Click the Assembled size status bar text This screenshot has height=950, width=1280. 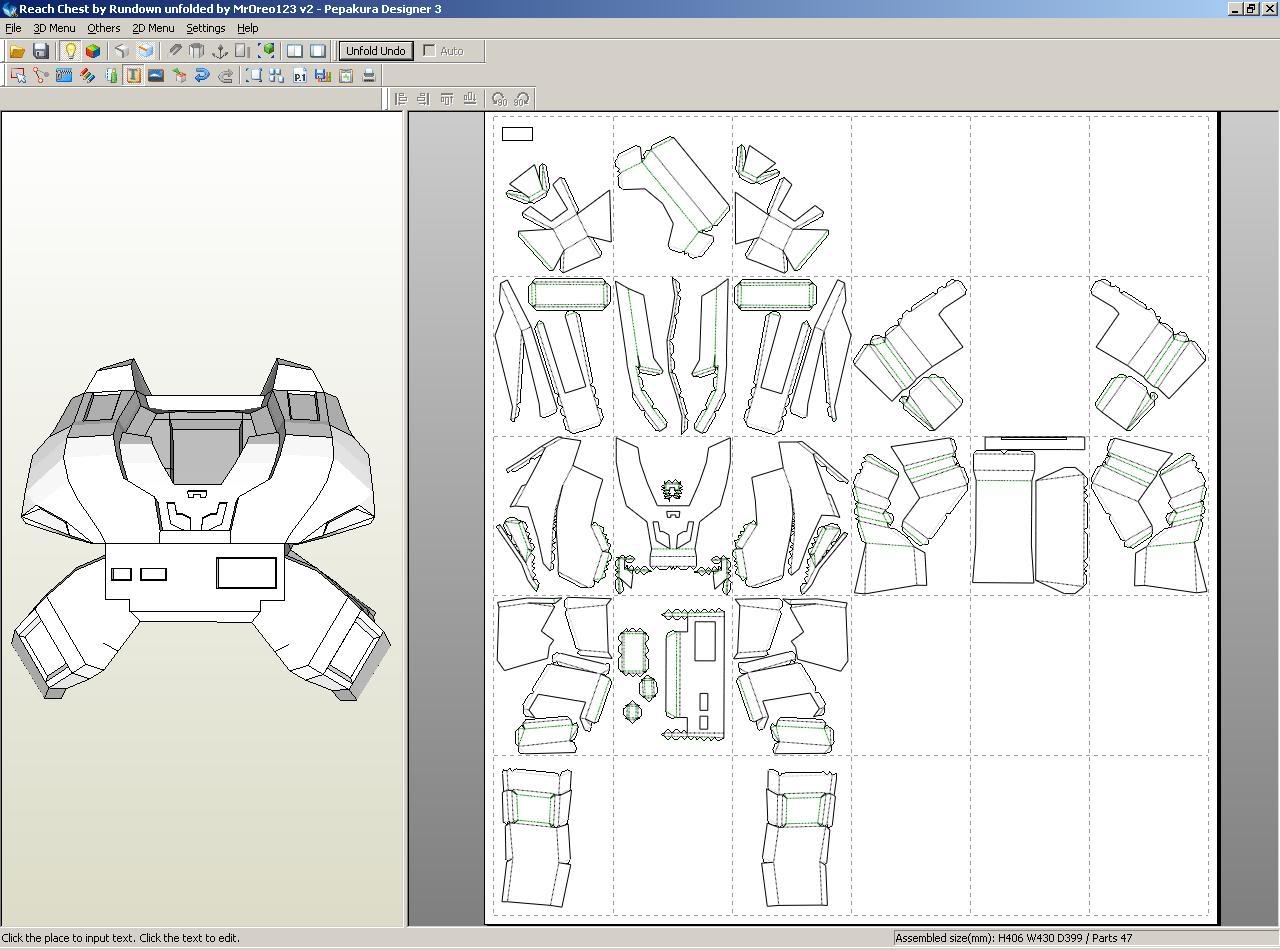(x=1013, y=938)
